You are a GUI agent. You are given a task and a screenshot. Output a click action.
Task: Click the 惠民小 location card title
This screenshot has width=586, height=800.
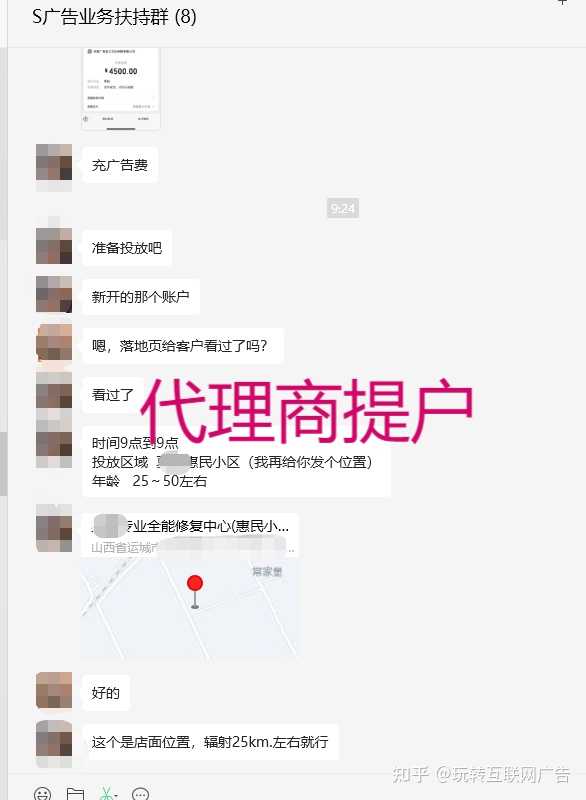point(190,526)
